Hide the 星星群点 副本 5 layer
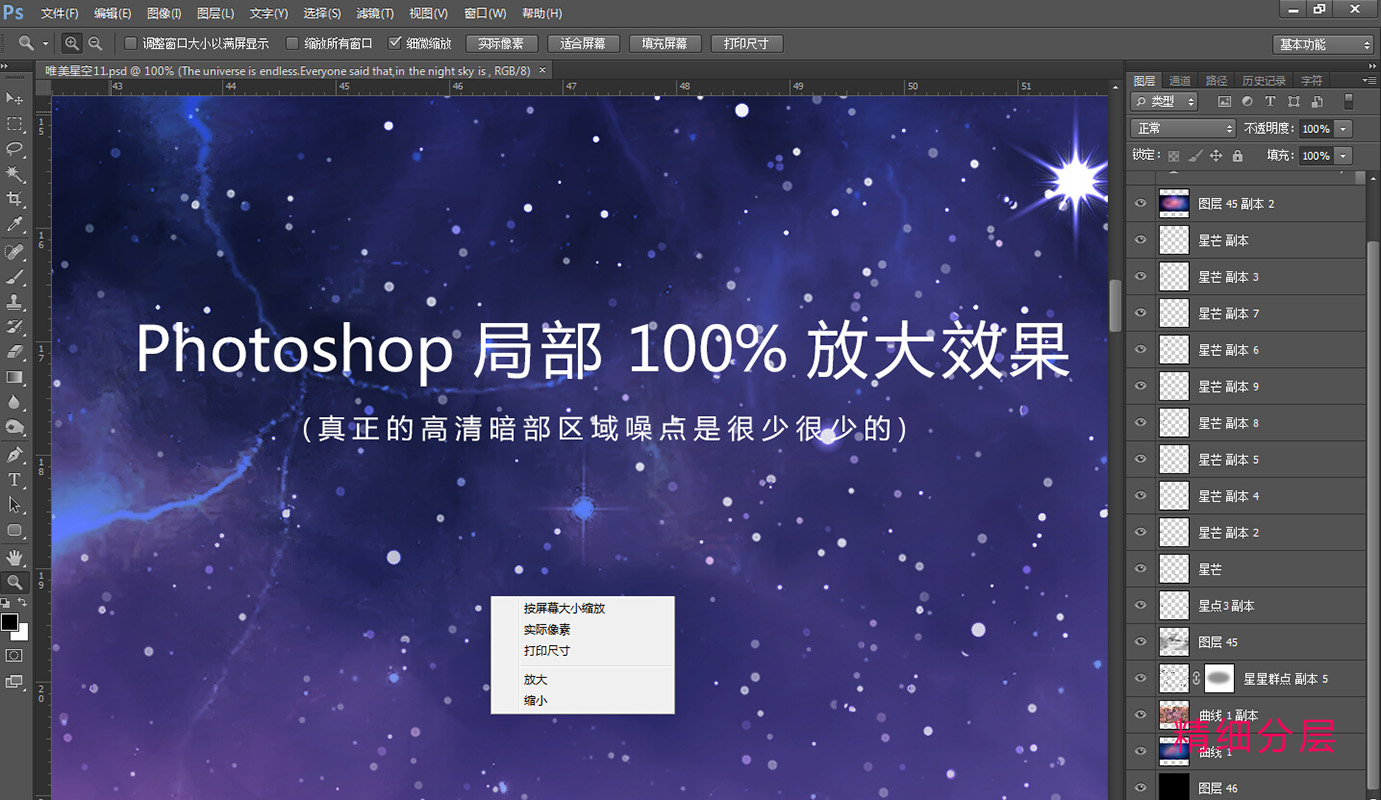 tap(1140, 678)
